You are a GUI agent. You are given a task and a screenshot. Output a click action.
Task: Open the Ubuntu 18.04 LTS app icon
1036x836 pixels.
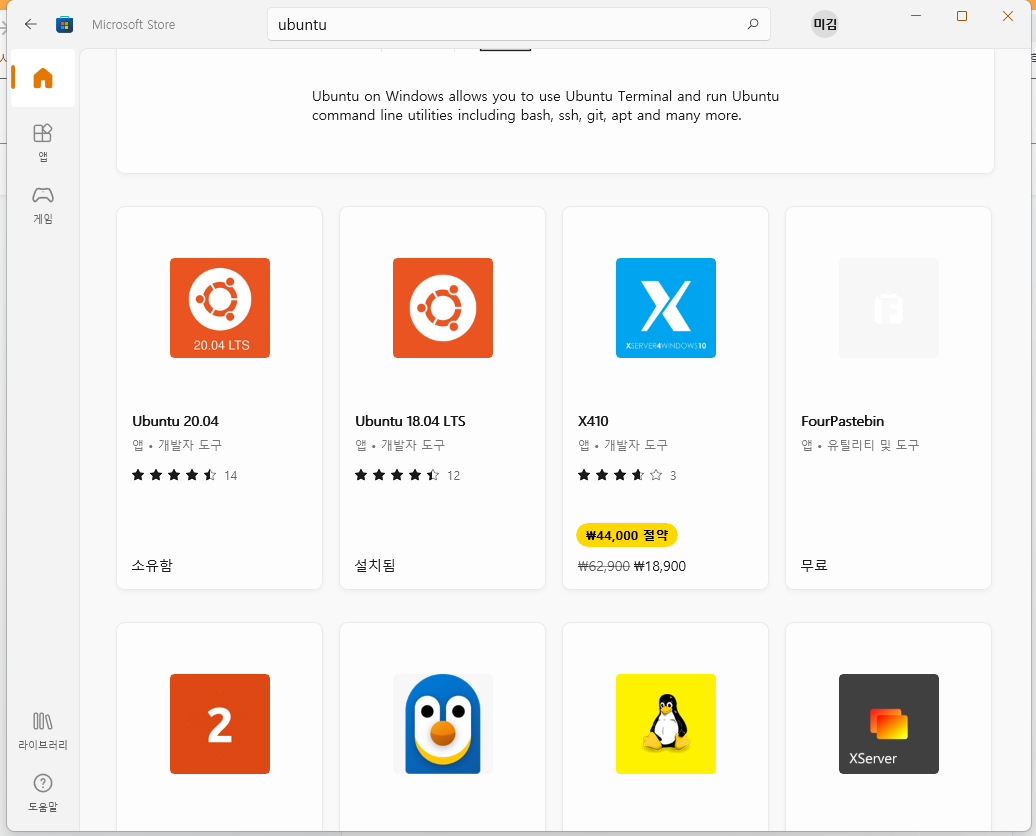tap(443, 308)
